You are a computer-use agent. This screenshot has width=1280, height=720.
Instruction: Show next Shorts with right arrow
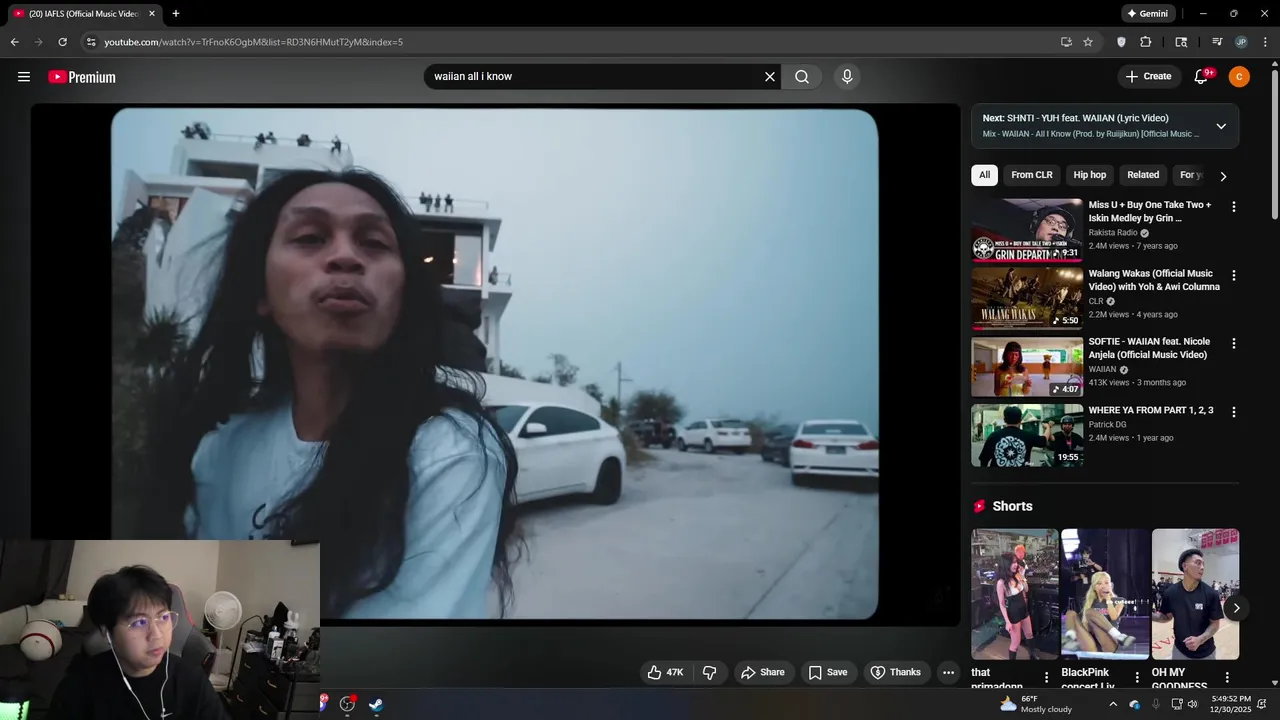1236,608
